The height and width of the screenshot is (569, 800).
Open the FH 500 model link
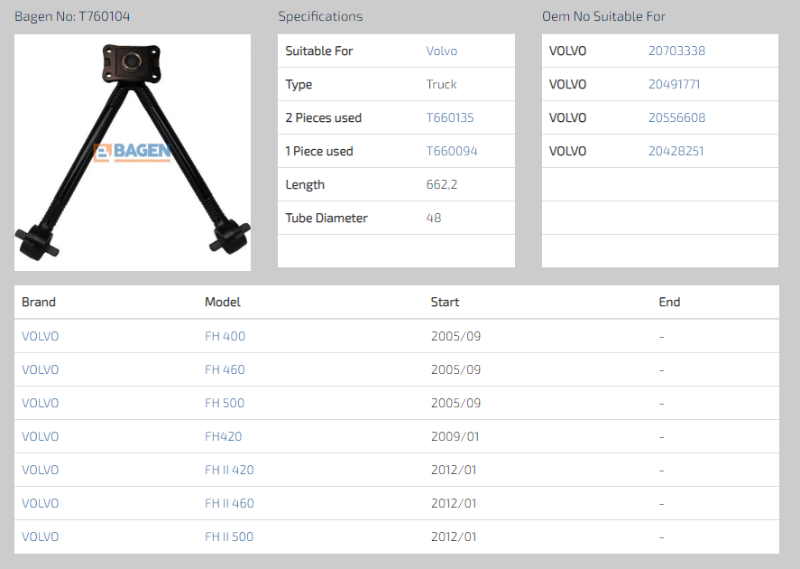(x=224, y=403)
